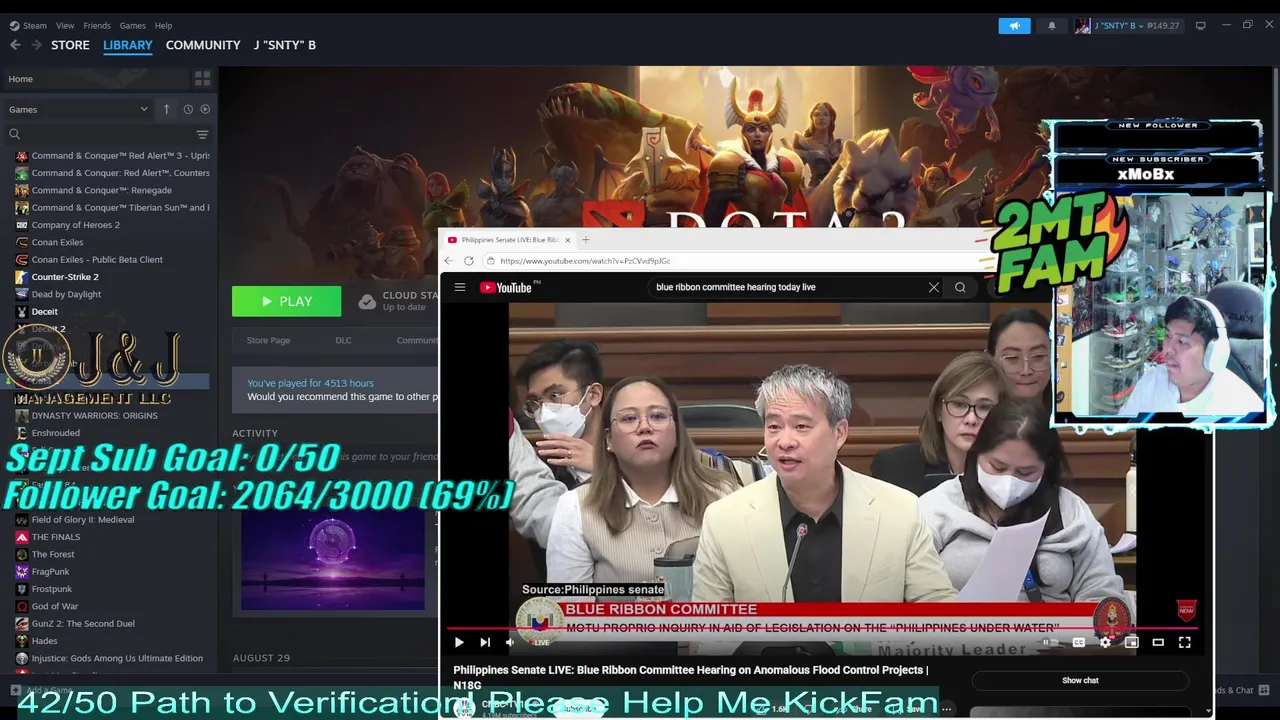Screen dimensions: 1280x720
Task: Select Injustice: Gods Among Us Ultimate Edition
Action: click(117, 658)
